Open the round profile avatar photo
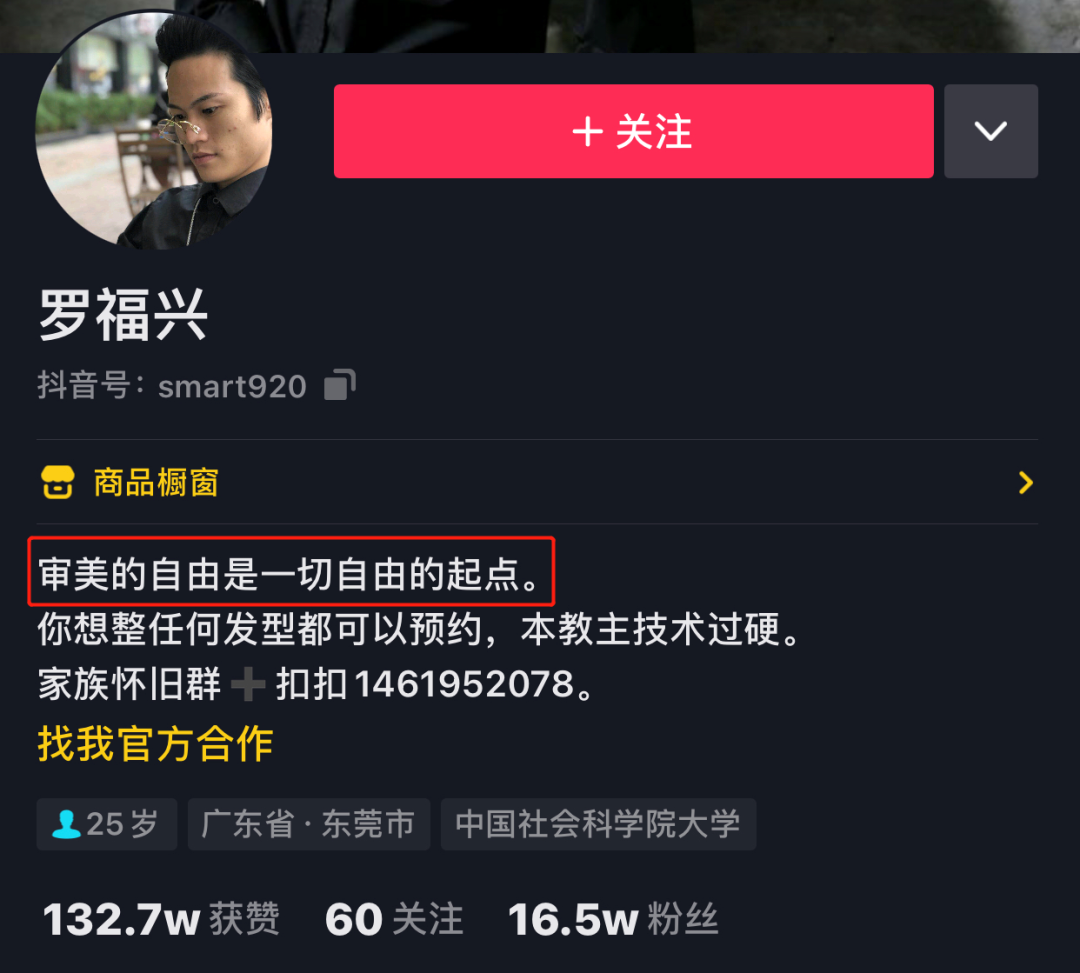The height and width of the screenshot is (973, 1080). 154,129
